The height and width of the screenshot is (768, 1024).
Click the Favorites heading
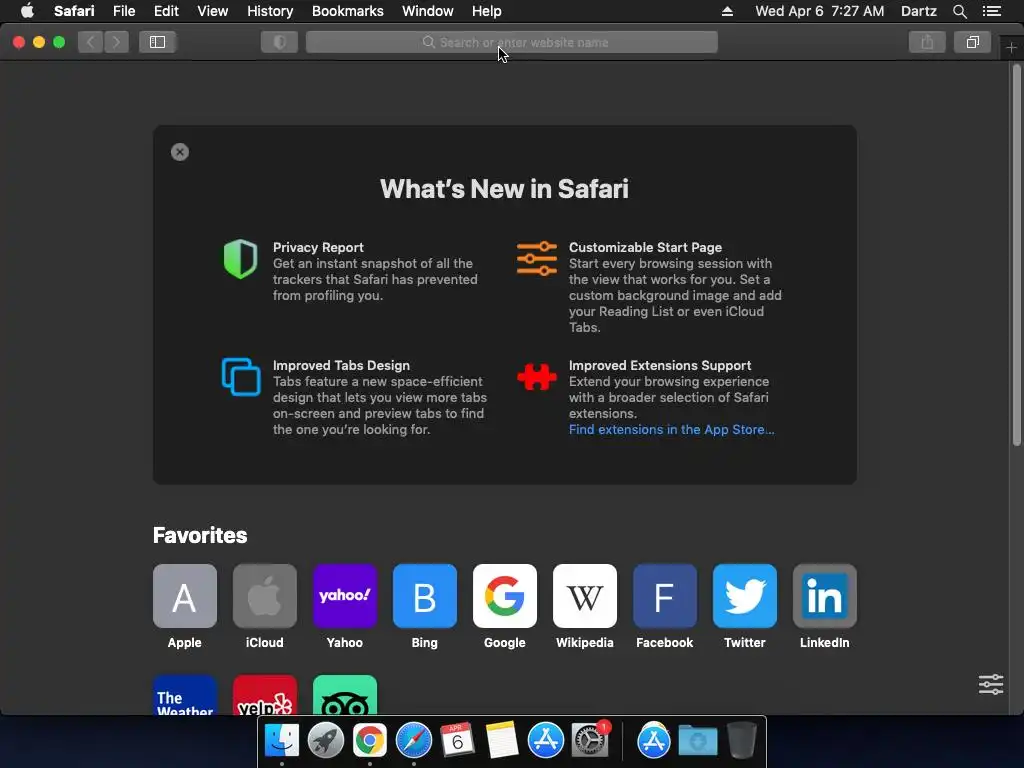point(200,536)
